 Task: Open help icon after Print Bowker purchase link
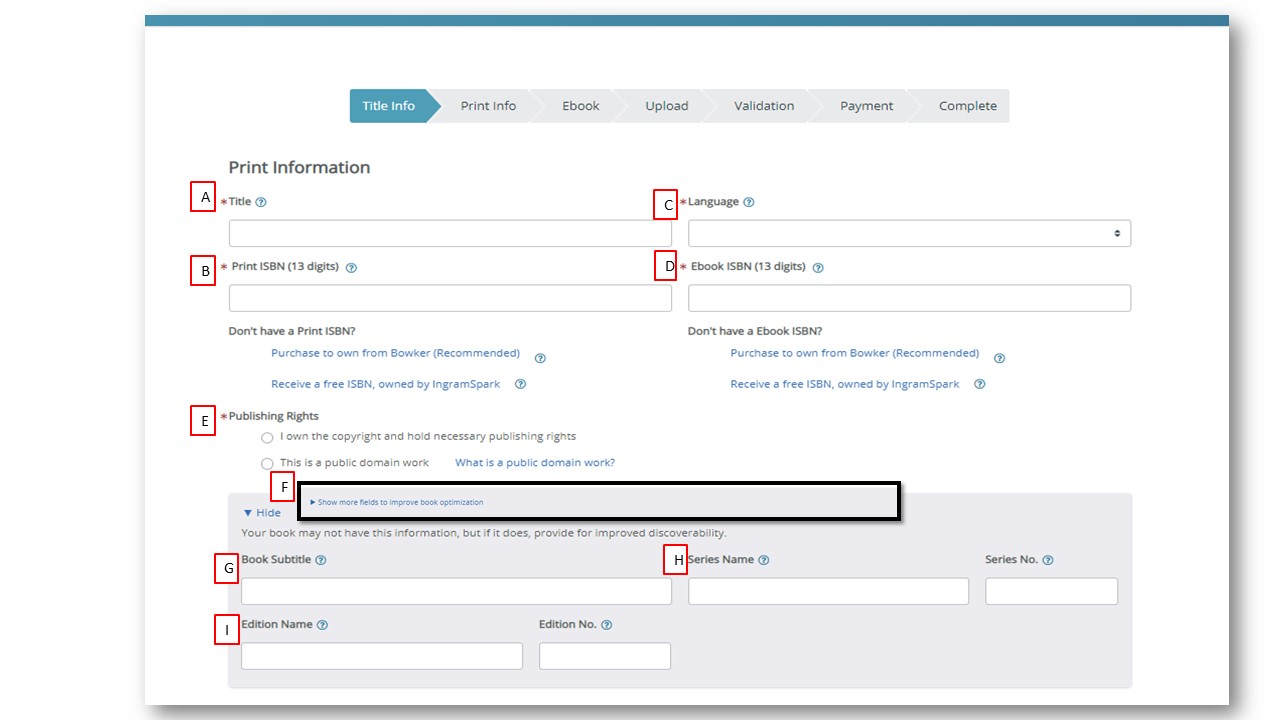pyautogui.click(x=540, y=358)
